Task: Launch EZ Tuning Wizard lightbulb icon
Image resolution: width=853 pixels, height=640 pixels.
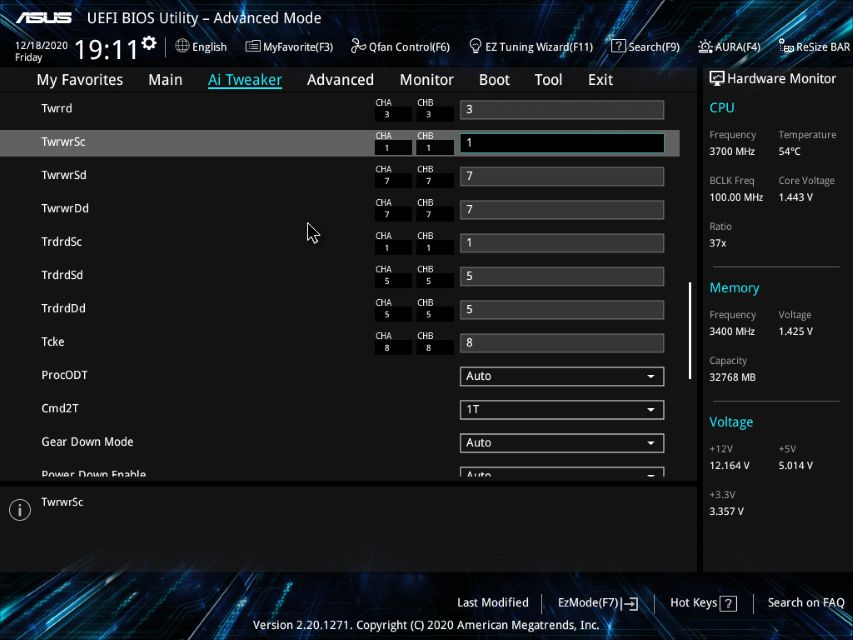Action: coord(475,46)
